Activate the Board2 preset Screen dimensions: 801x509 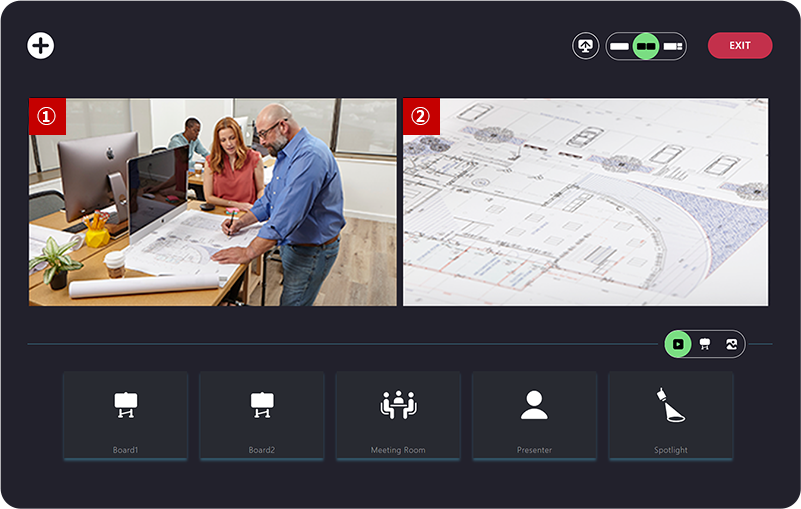coord(262,416)
